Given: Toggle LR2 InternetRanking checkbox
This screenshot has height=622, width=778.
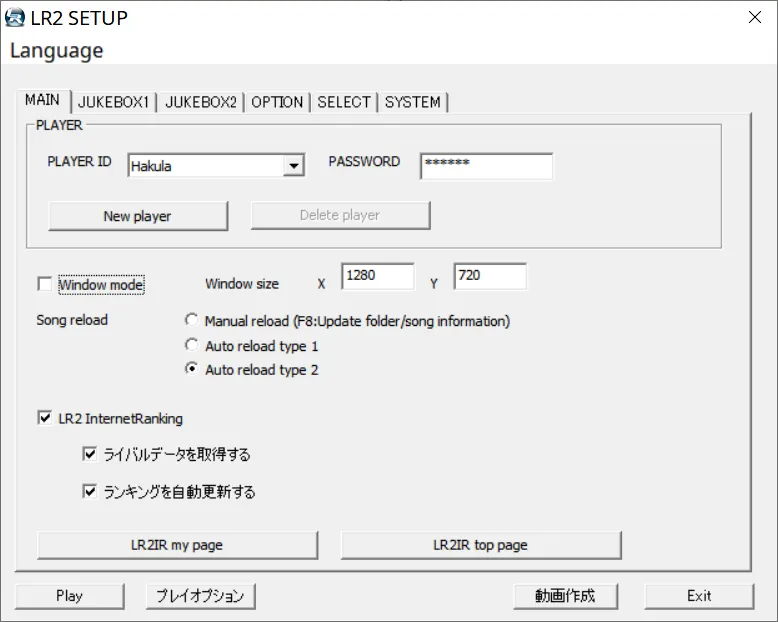Looking at the screenshot, I should [45, 418].
